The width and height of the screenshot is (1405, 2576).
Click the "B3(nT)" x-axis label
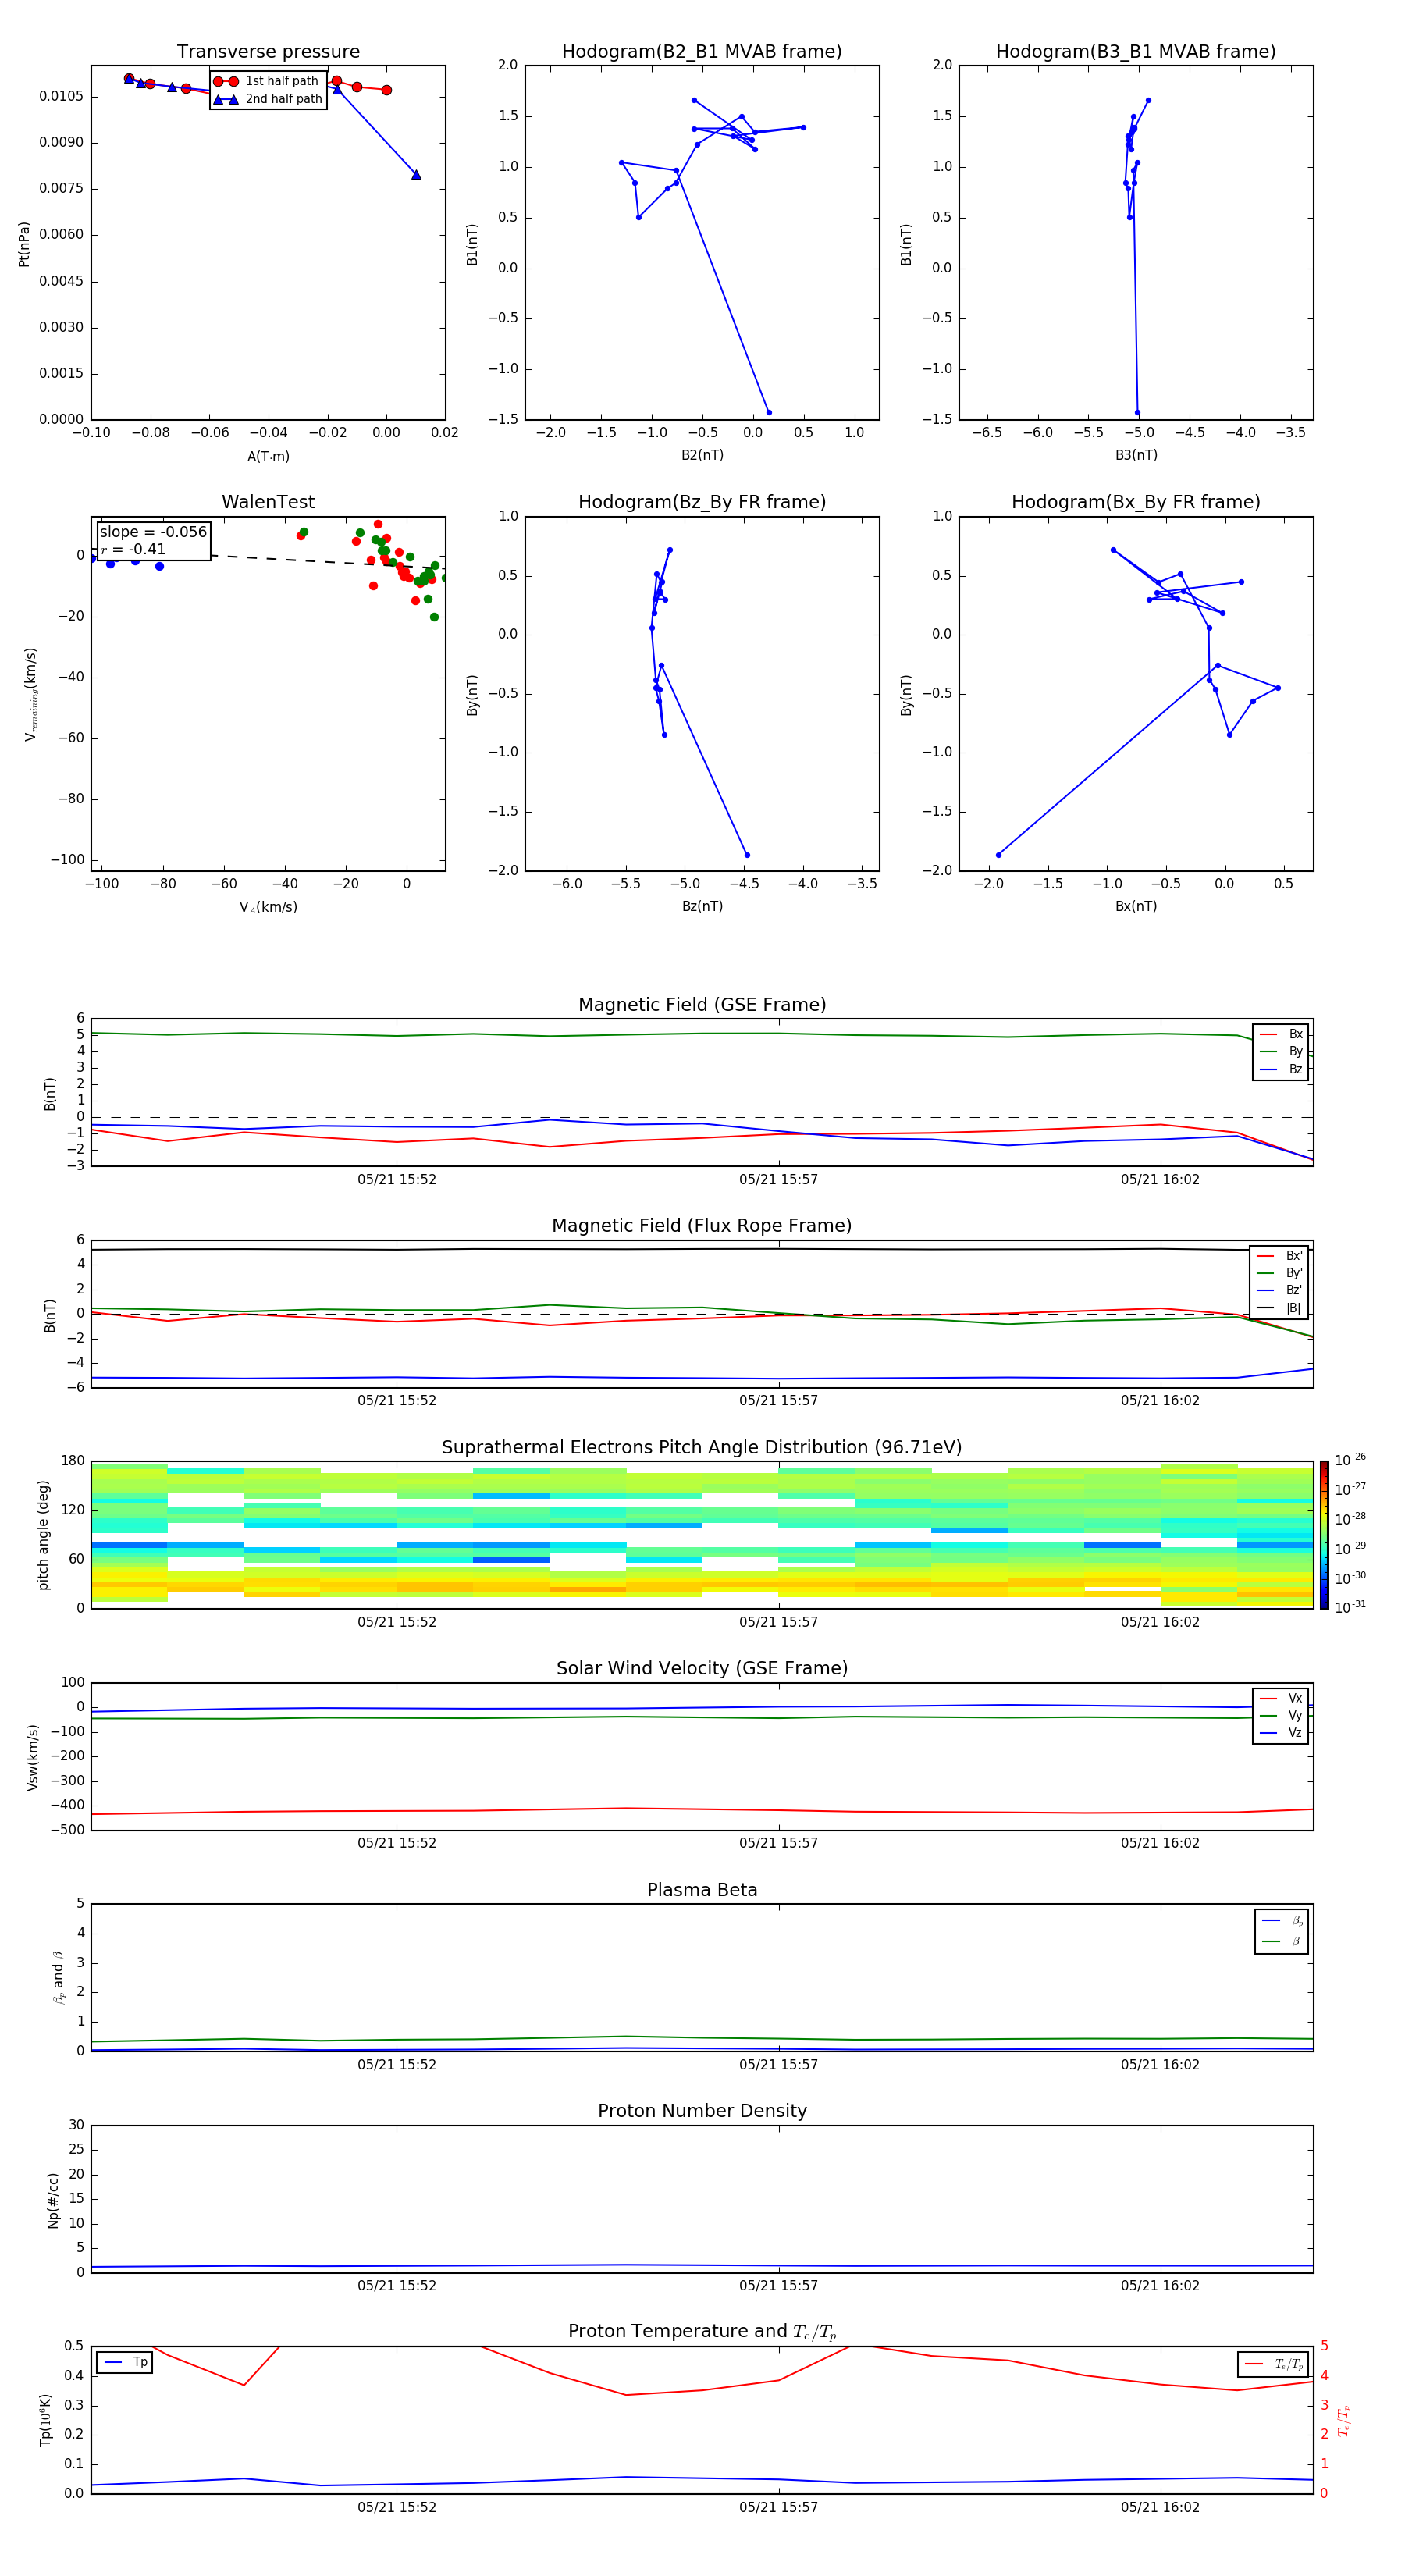pyautogui.click(x=1136, y=455)
